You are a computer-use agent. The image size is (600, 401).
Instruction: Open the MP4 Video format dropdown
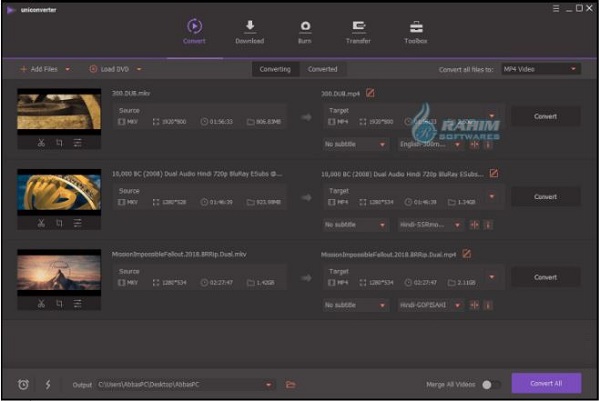pyautogui.click(x=541, y=69)
